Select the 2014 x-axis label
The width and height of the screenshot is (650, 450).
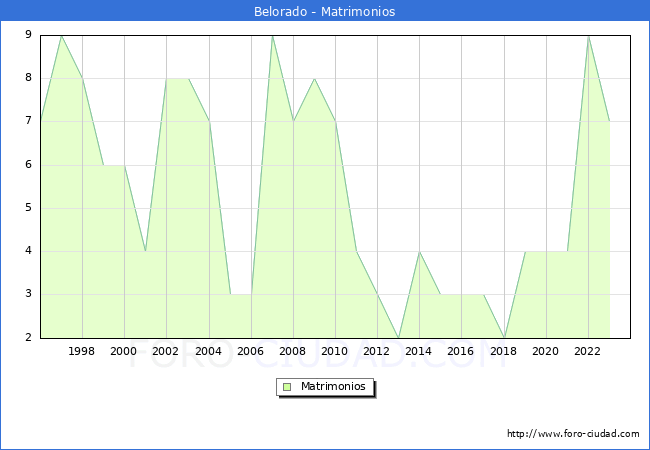418,351
